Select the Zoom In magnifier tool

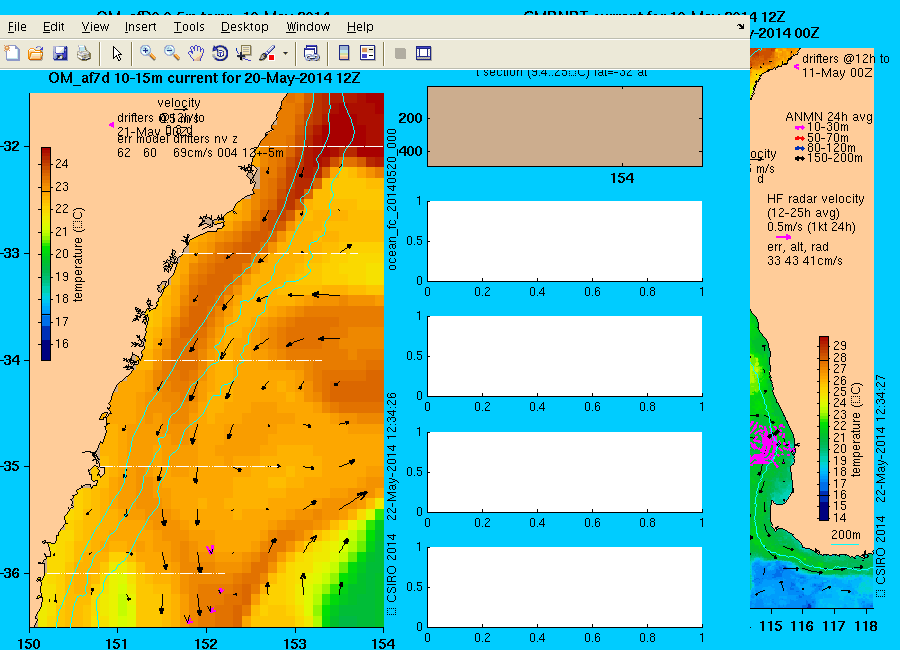pyautogui.click(x=148, y=53)
